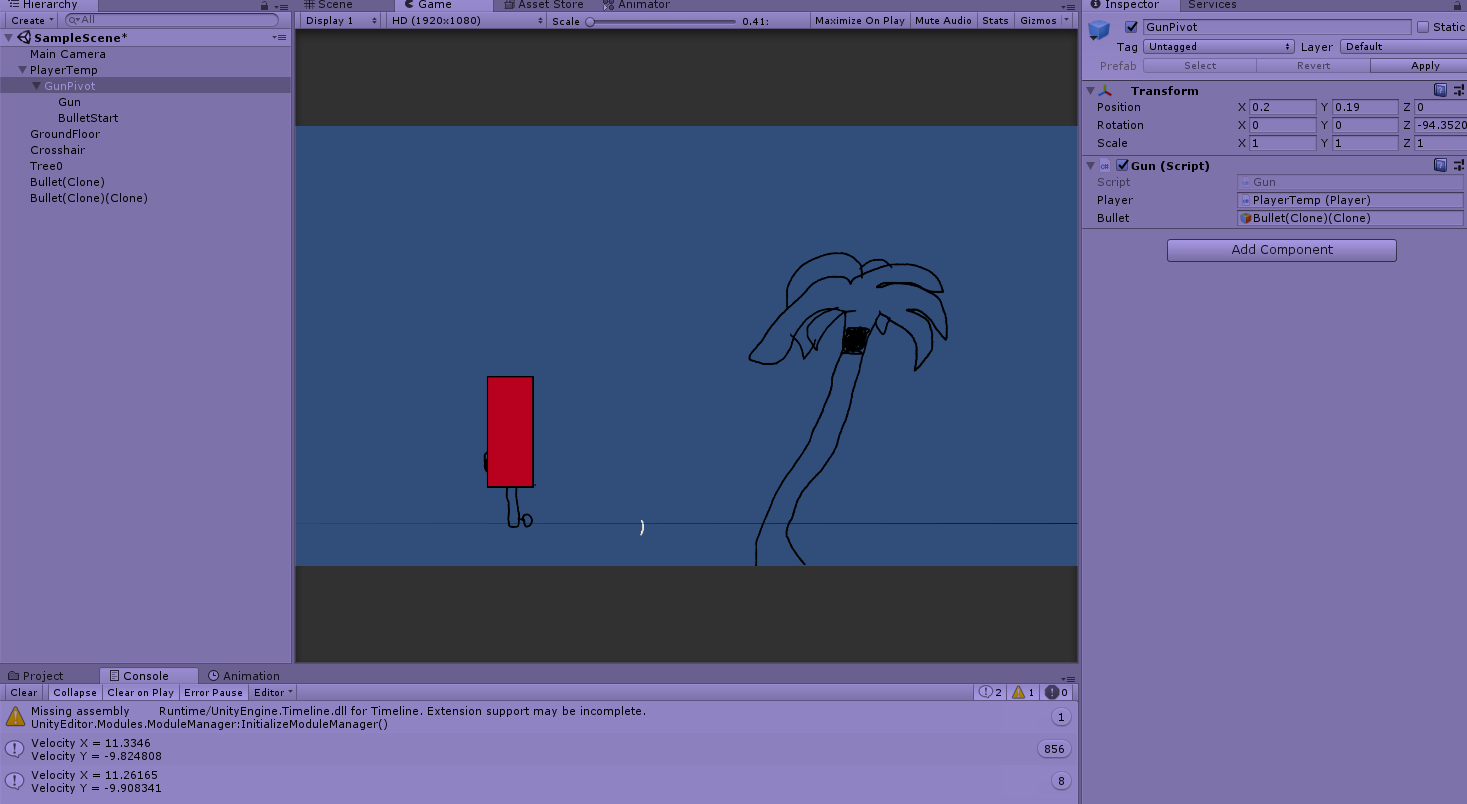1467x804 pixels.
Task: Click the Rotation Z value field
Action: (1440, 125)
